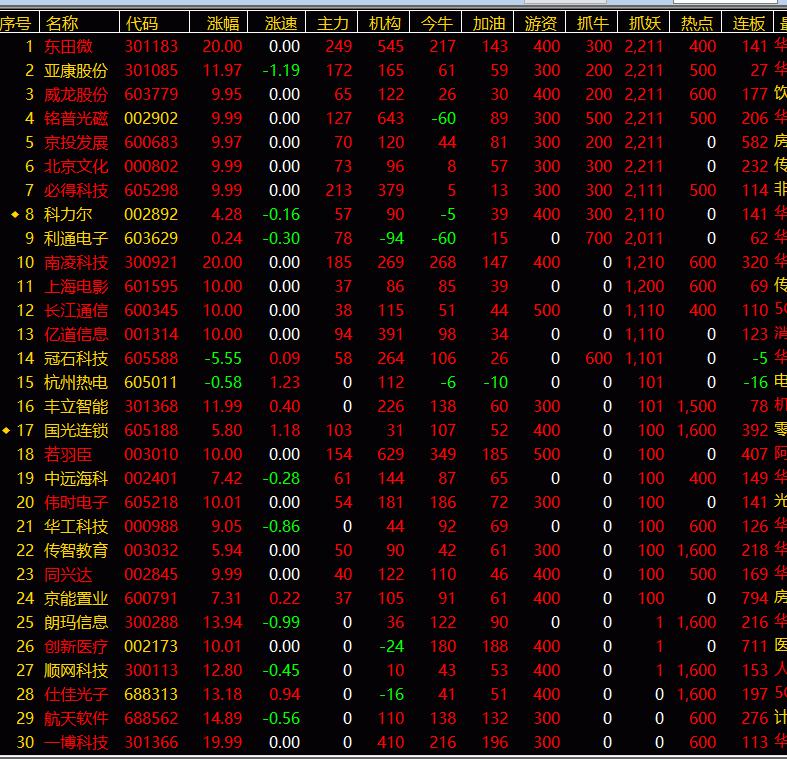The image size is (787, 759).
Task: Select stock 铭普光磁
Action: 76,118
